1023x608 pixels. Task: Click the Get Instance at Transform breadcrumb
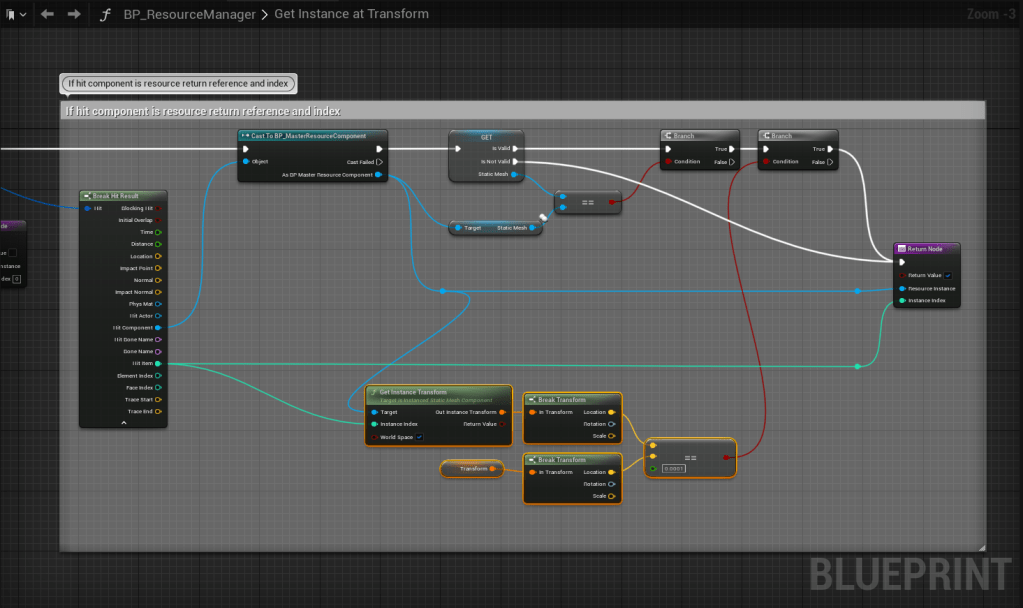(x=352, y=14)
